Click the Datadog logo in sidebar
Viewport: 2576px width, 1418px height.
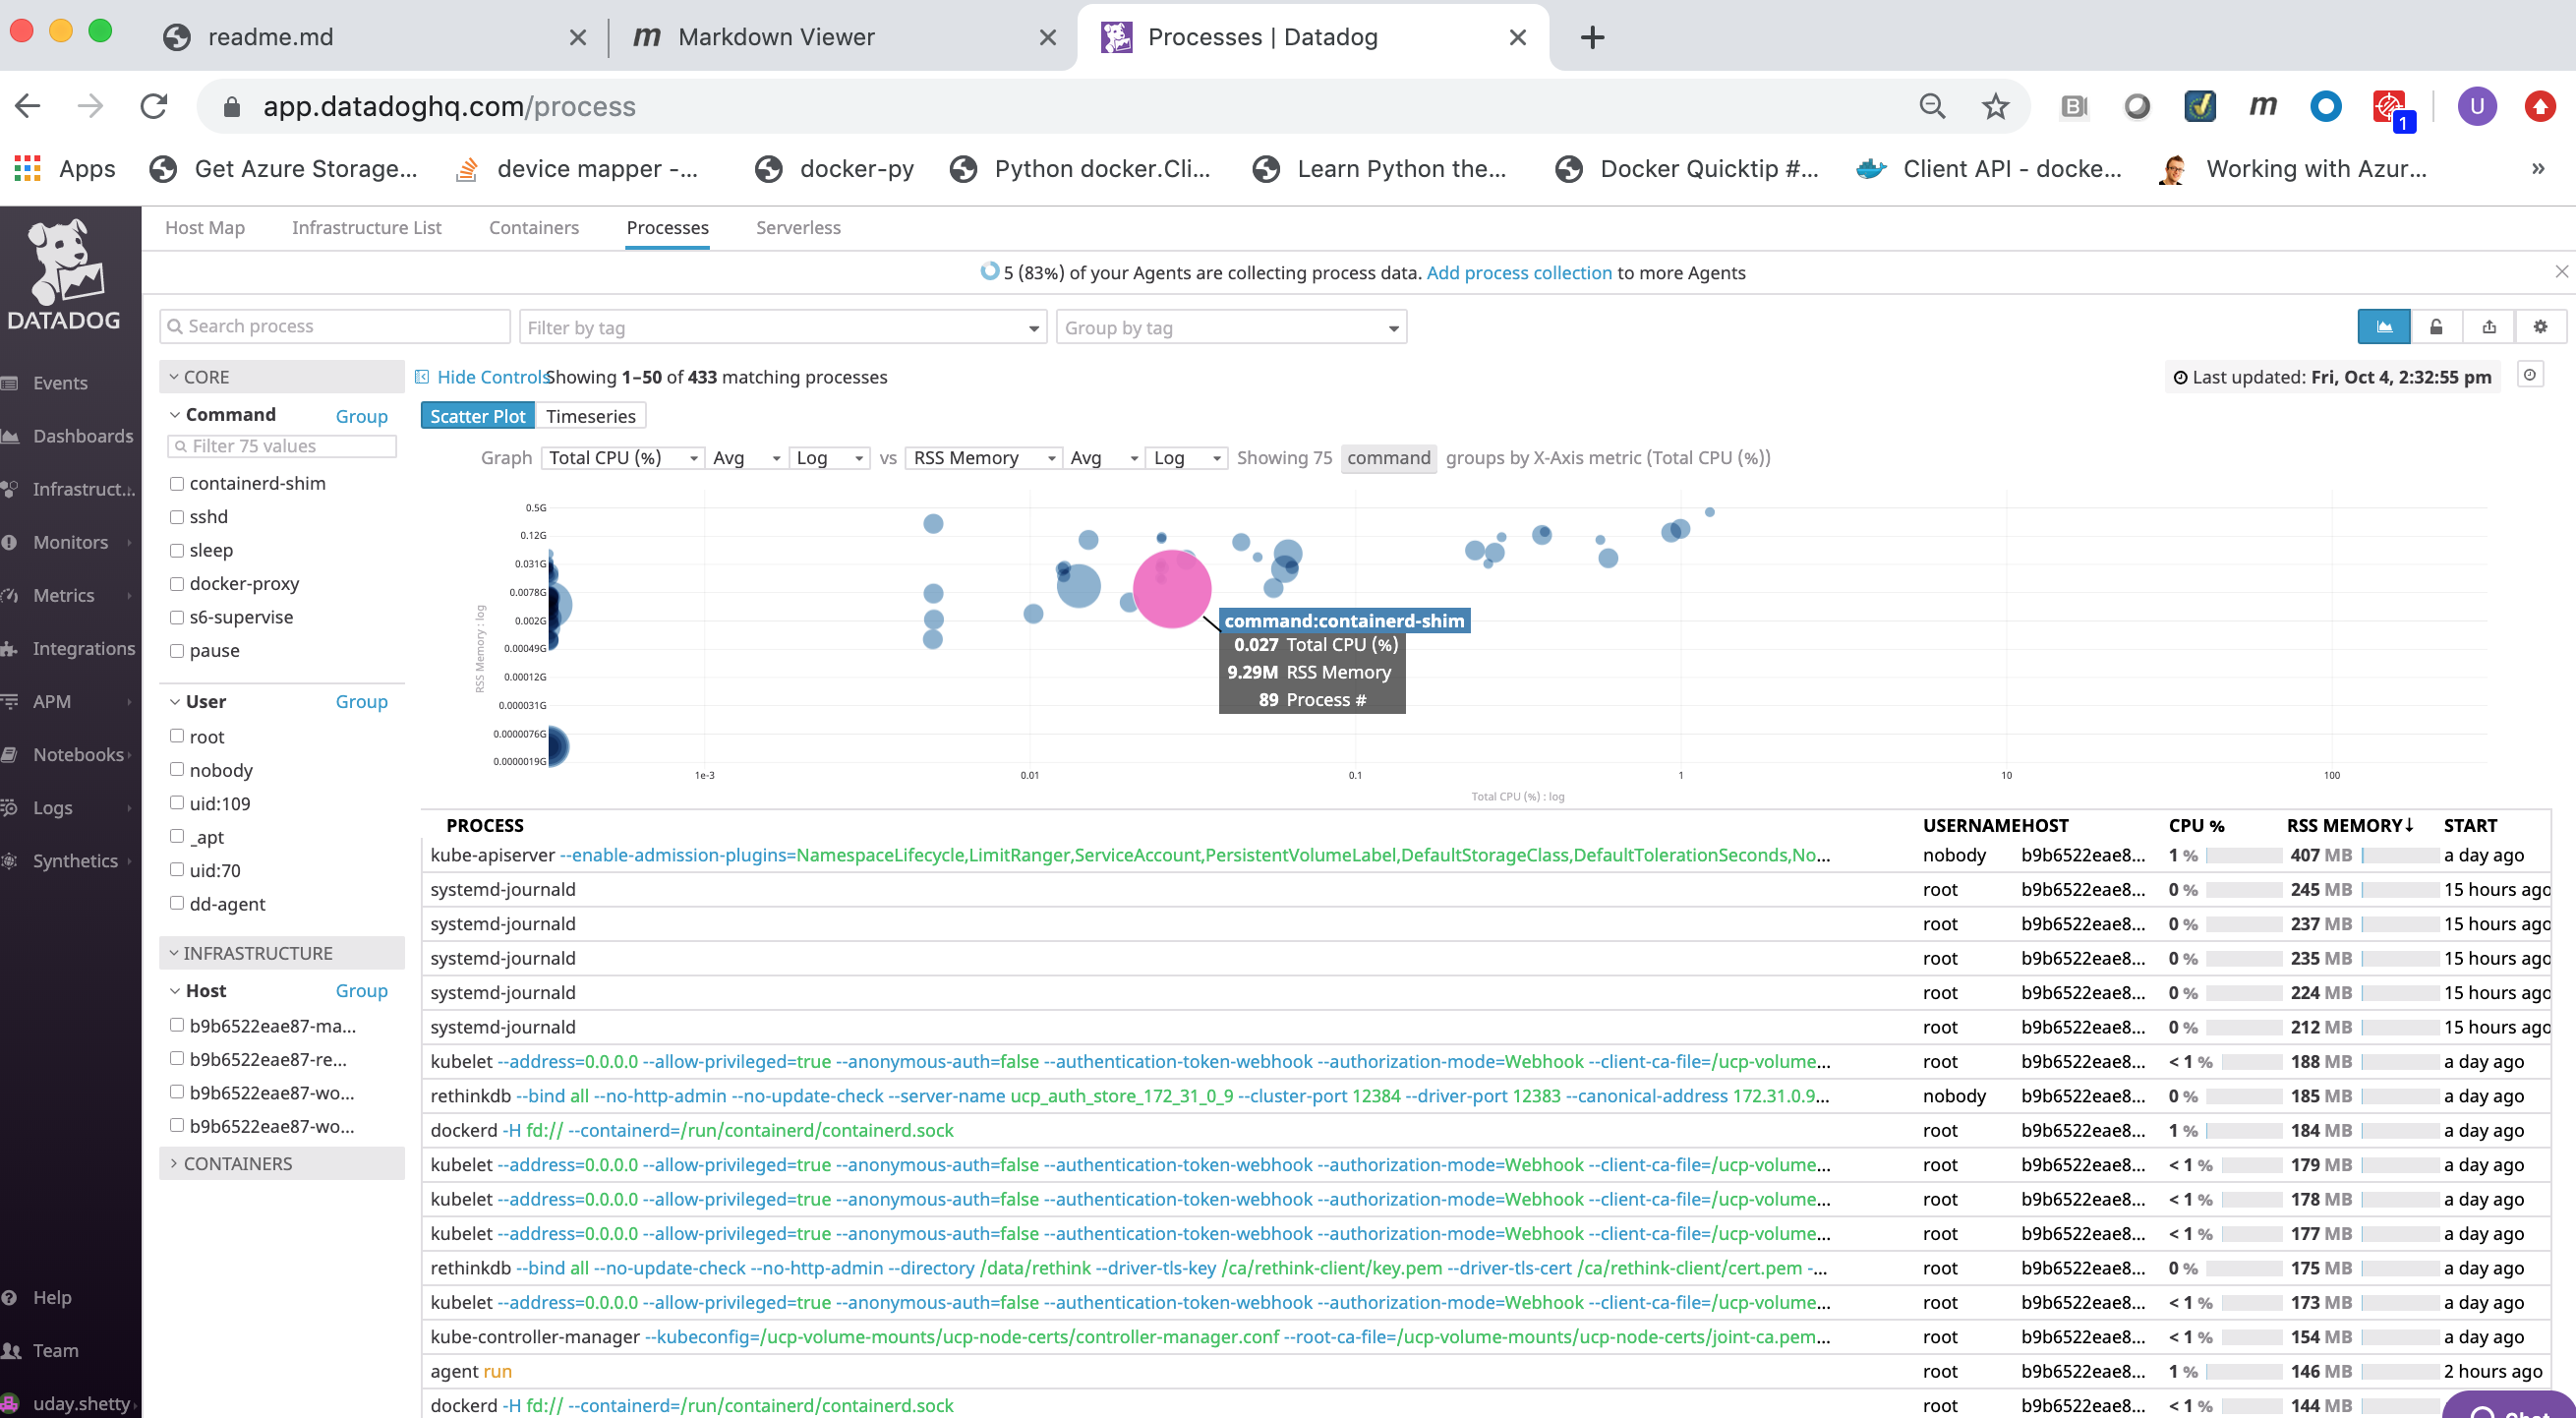64,275
